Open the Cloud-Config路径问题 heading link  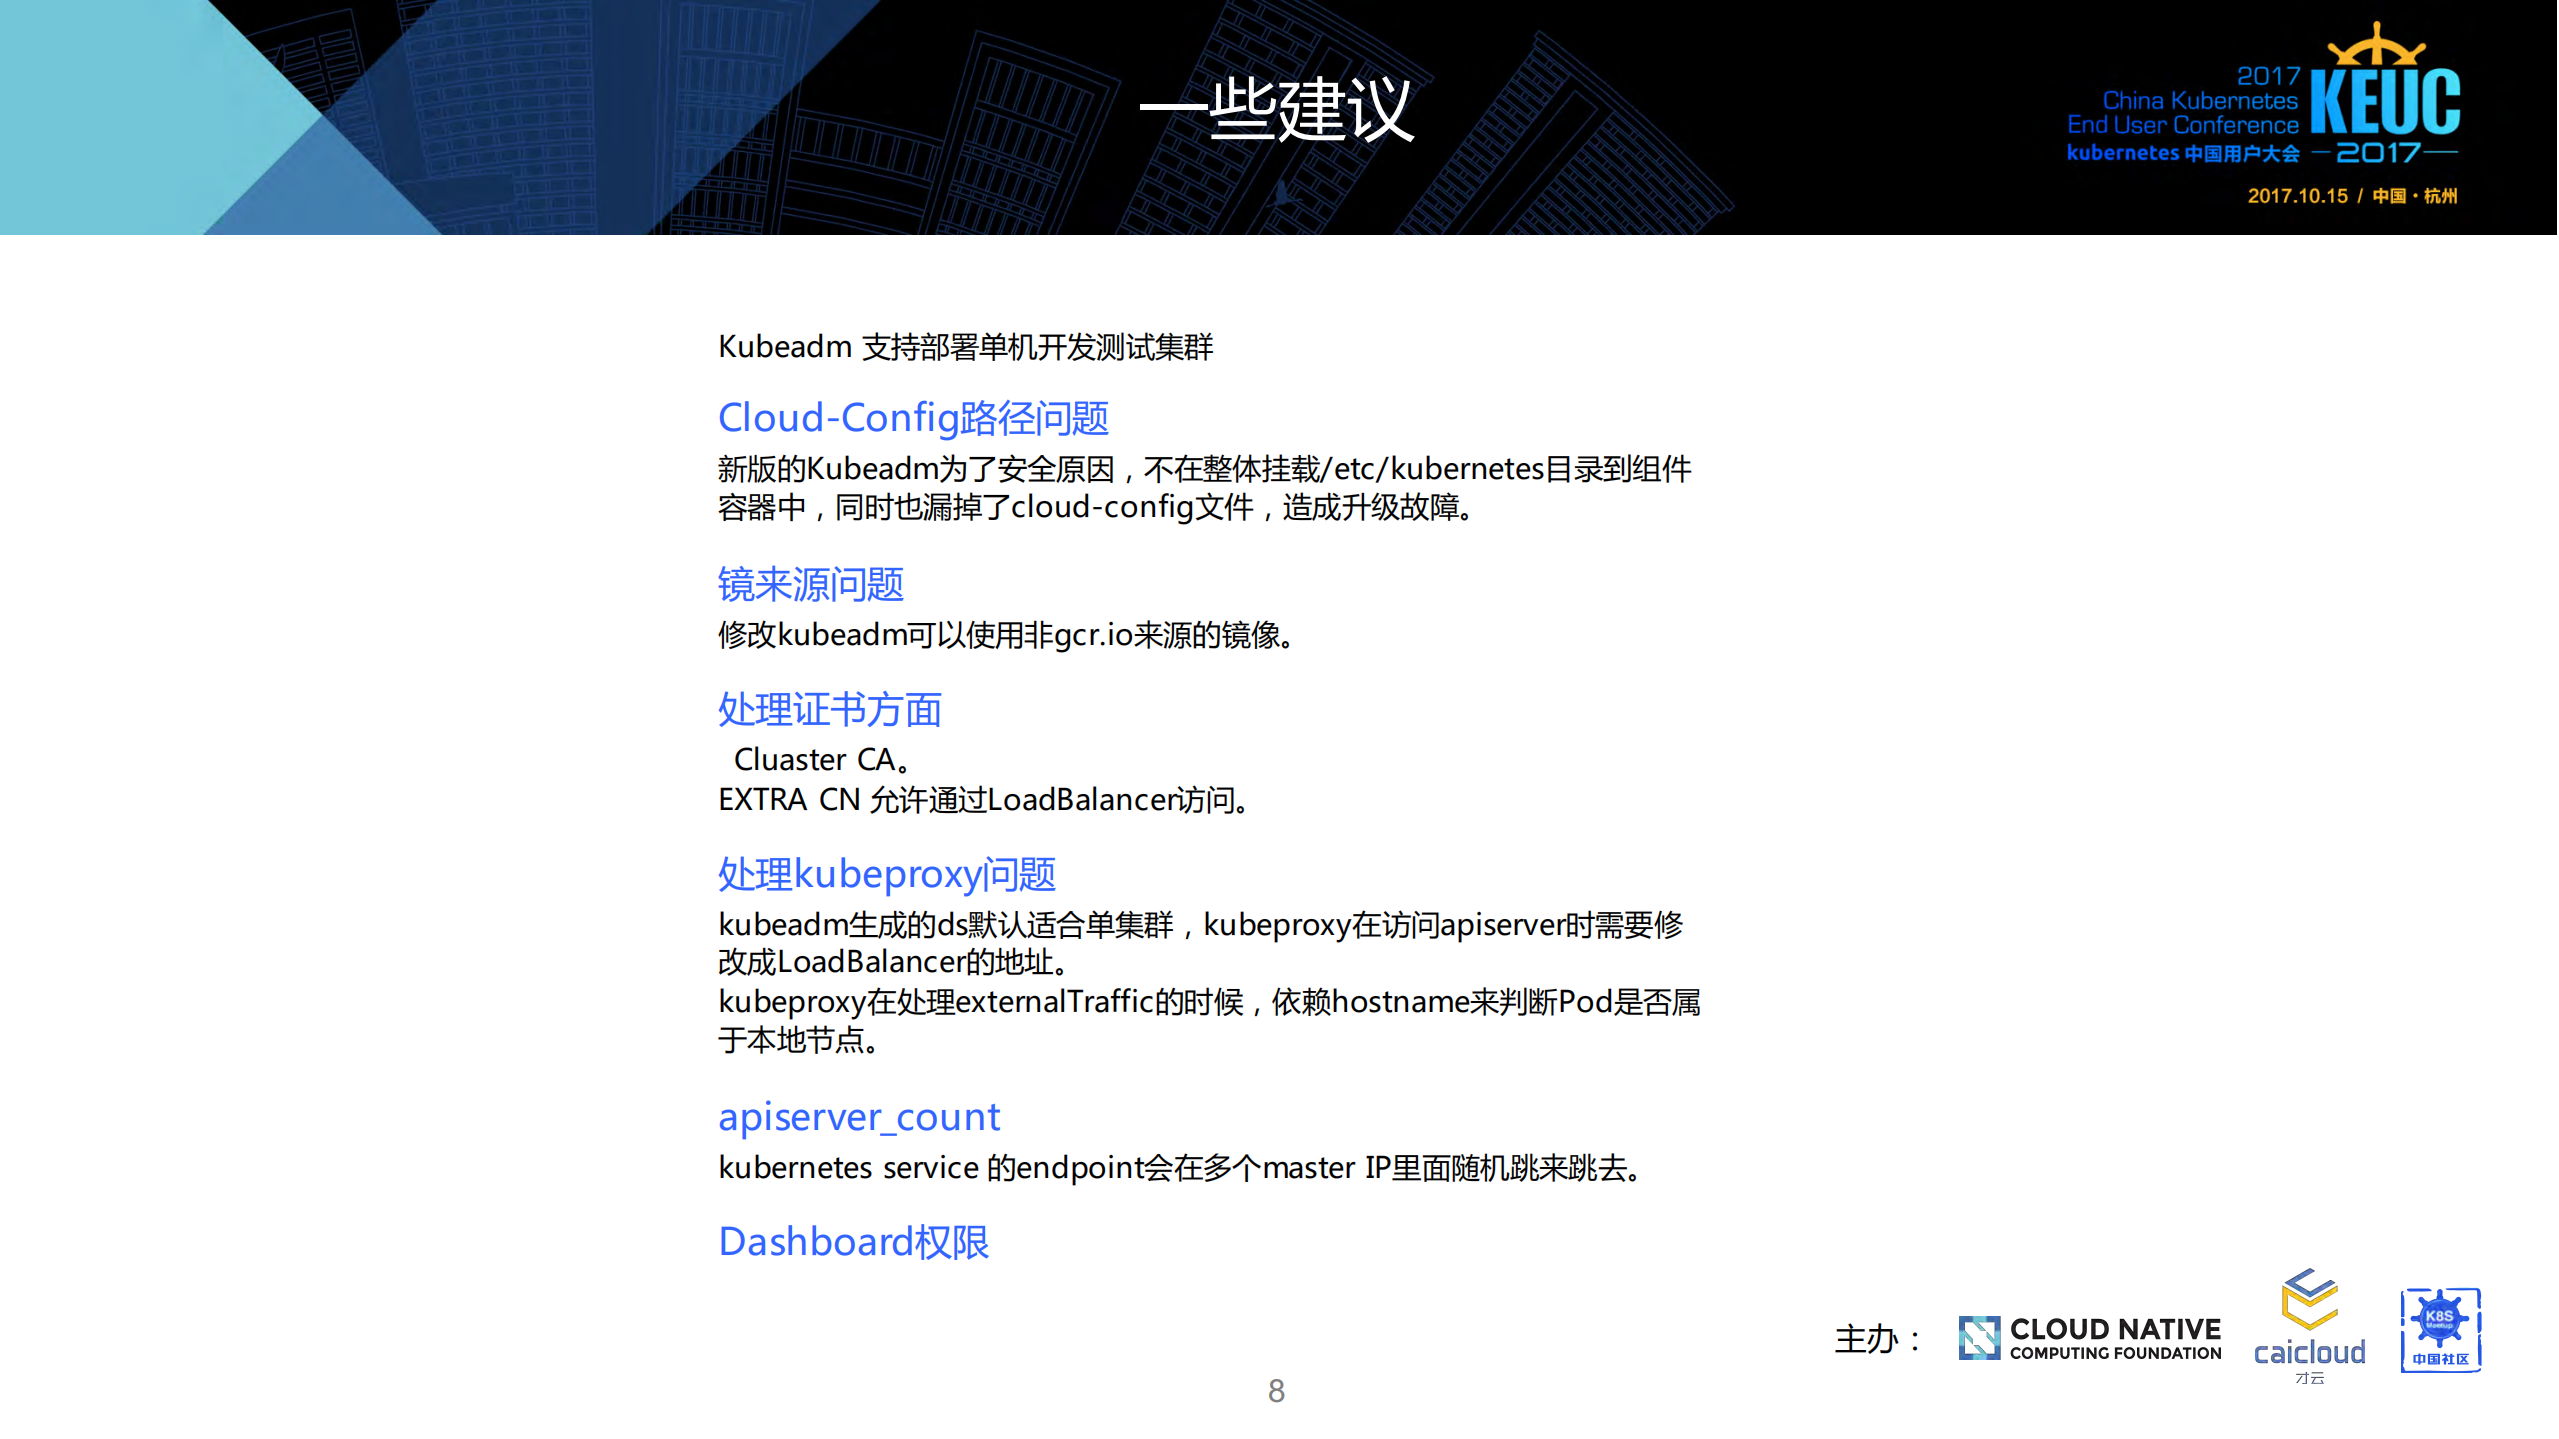pyautogui.click(x=913, y=419)
